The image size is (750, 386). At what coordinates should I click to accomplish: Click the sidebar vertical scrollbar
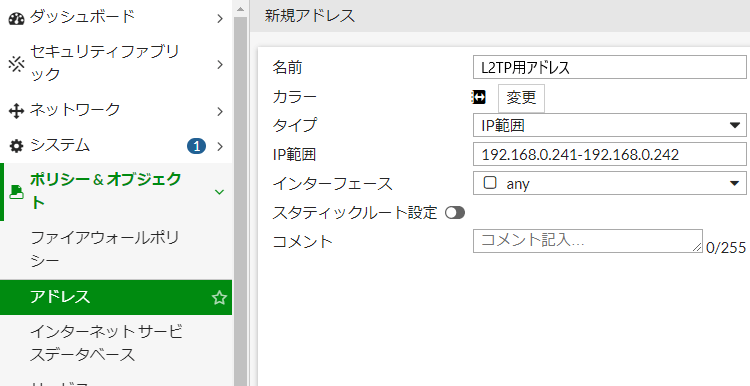click(241, 201)
